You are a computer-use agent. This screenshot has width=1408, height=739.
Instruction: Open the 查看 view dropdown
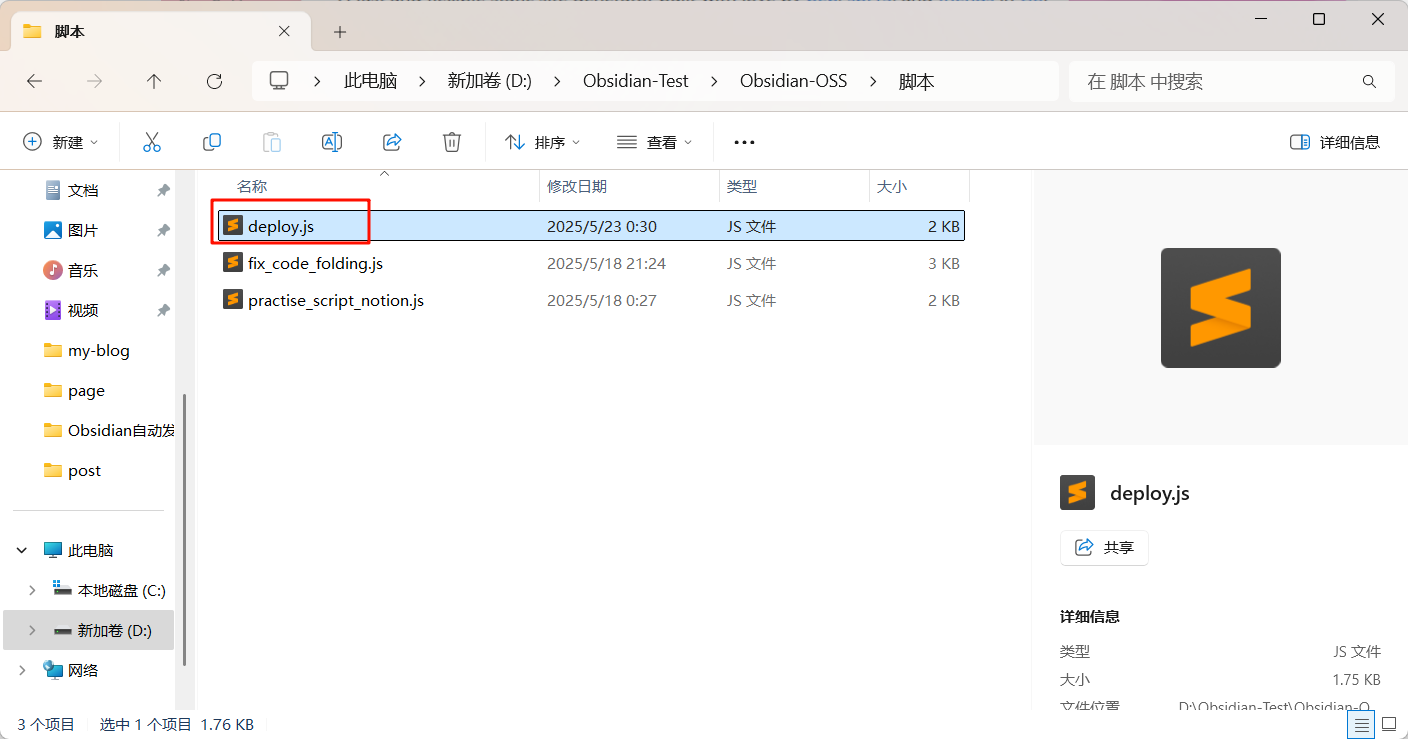(x=655, y=142)
